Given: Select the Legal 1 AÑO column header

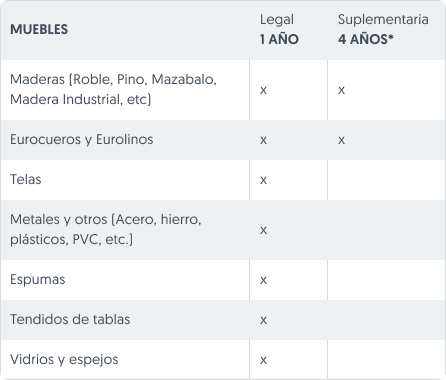Looking at the screenshot, I should point(279,29).
